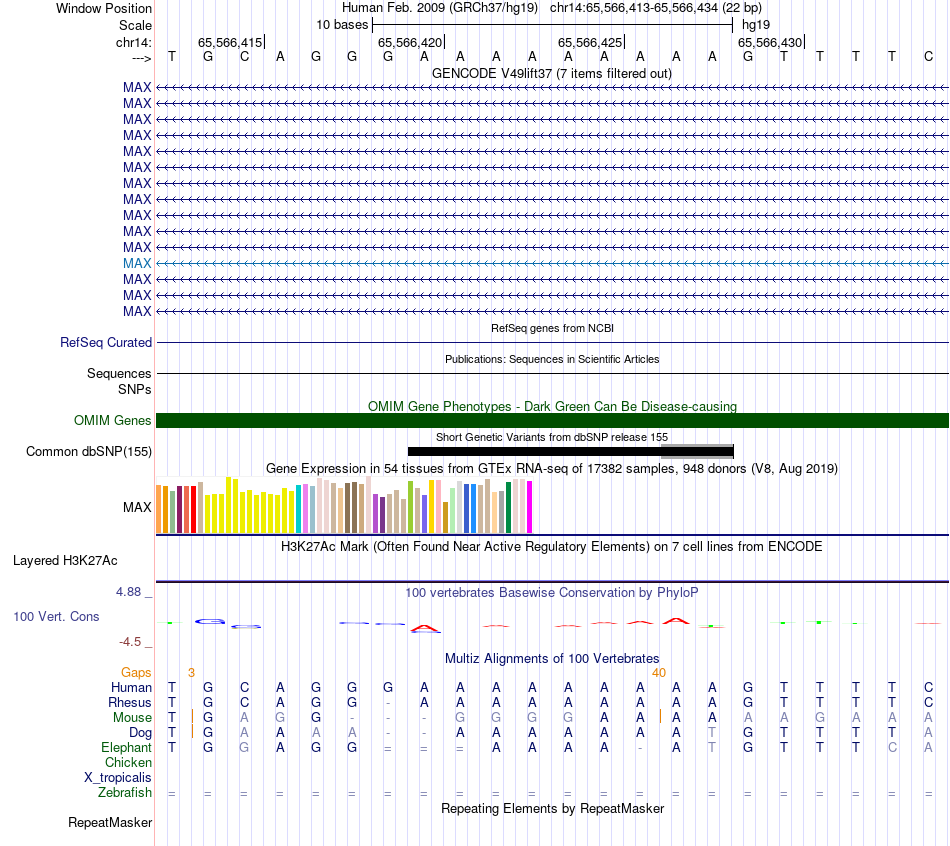Open Publications: Sequences in Scientific Articles title
This screenshot has width=950, height=846.
pyautogui.click(x=552, y=359)
